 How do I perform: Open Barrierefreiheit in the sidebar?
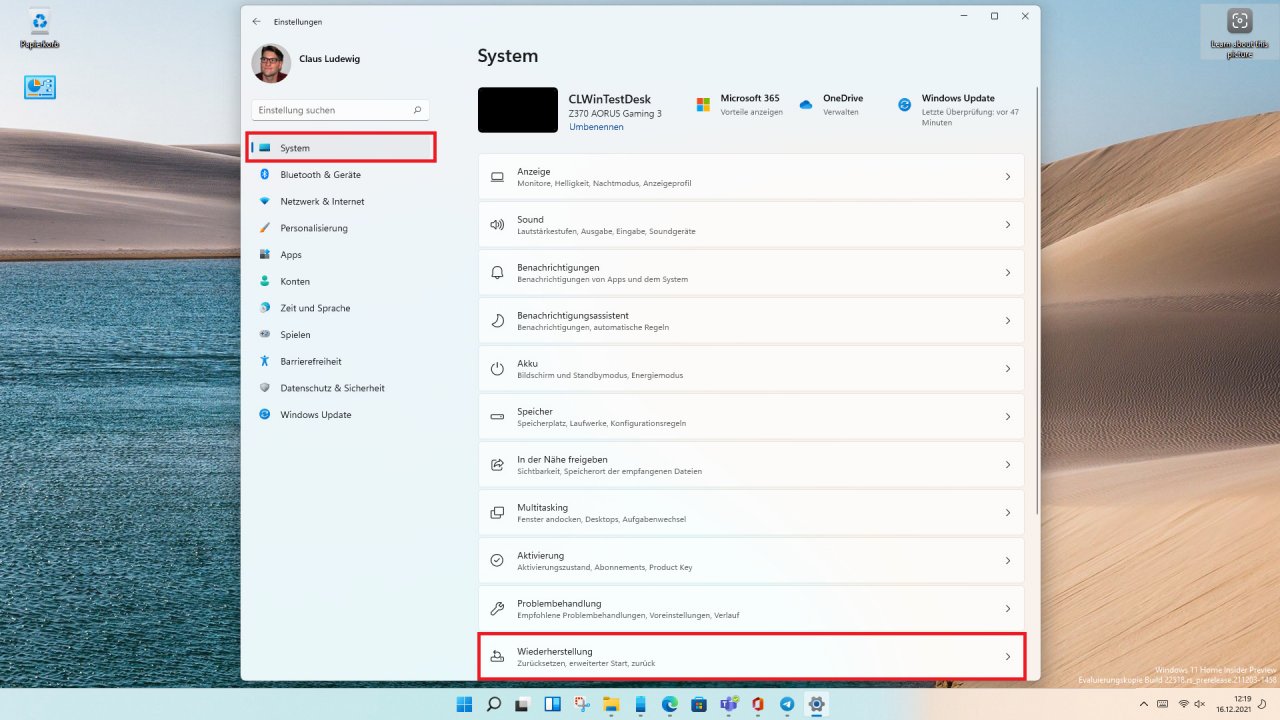click(341, 361)
